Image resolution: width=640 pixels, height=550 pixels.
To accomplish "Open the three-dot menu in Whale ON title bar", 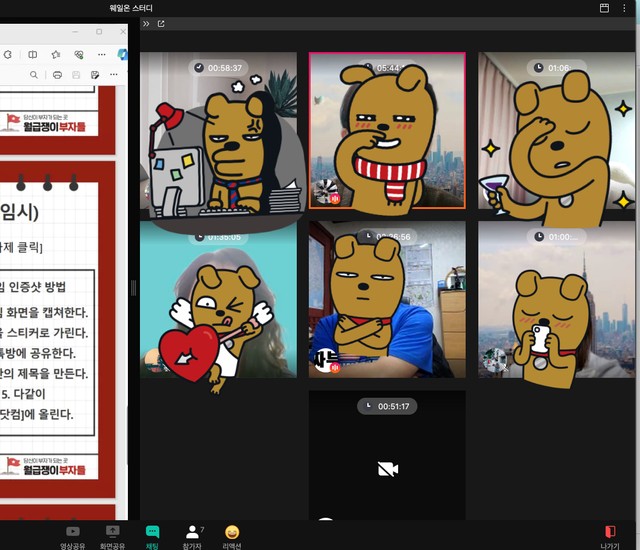I will [624, 8].
